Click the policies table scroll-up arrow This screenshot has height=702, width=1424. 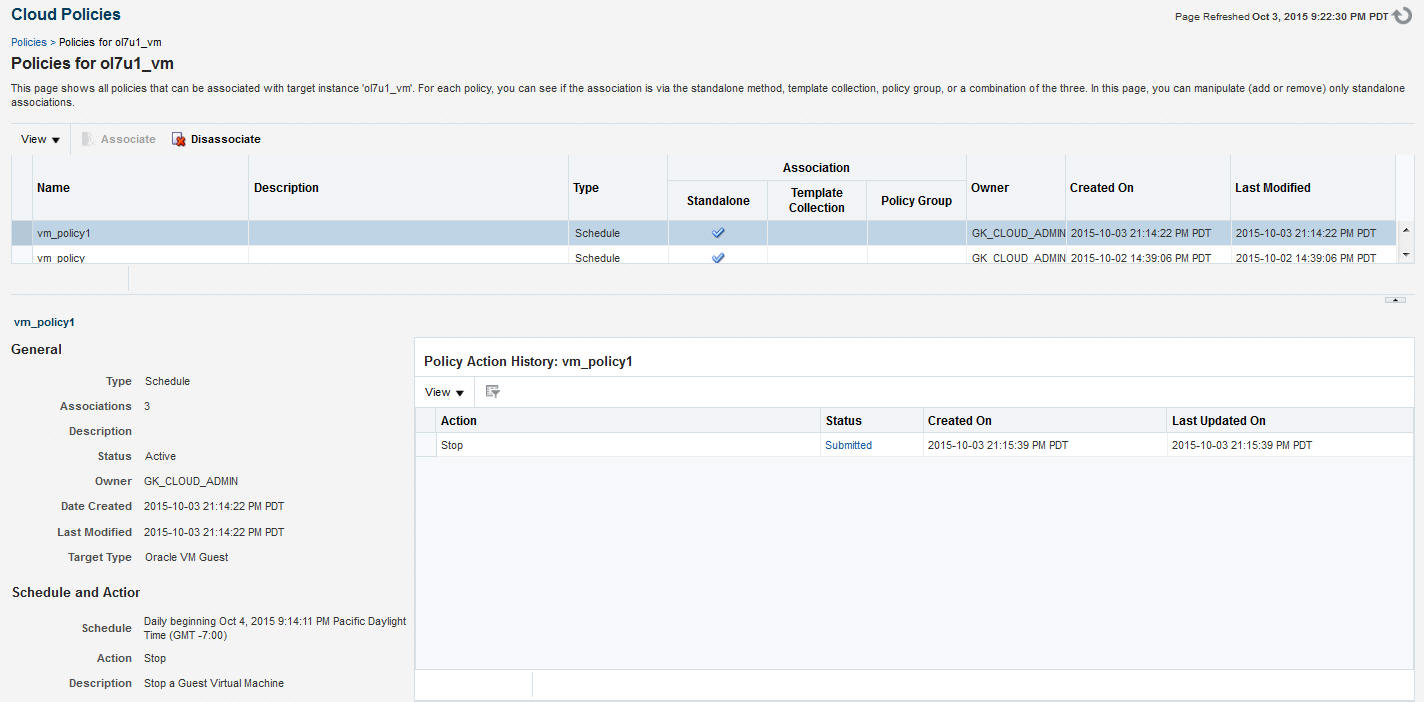tap(1405, 231)
